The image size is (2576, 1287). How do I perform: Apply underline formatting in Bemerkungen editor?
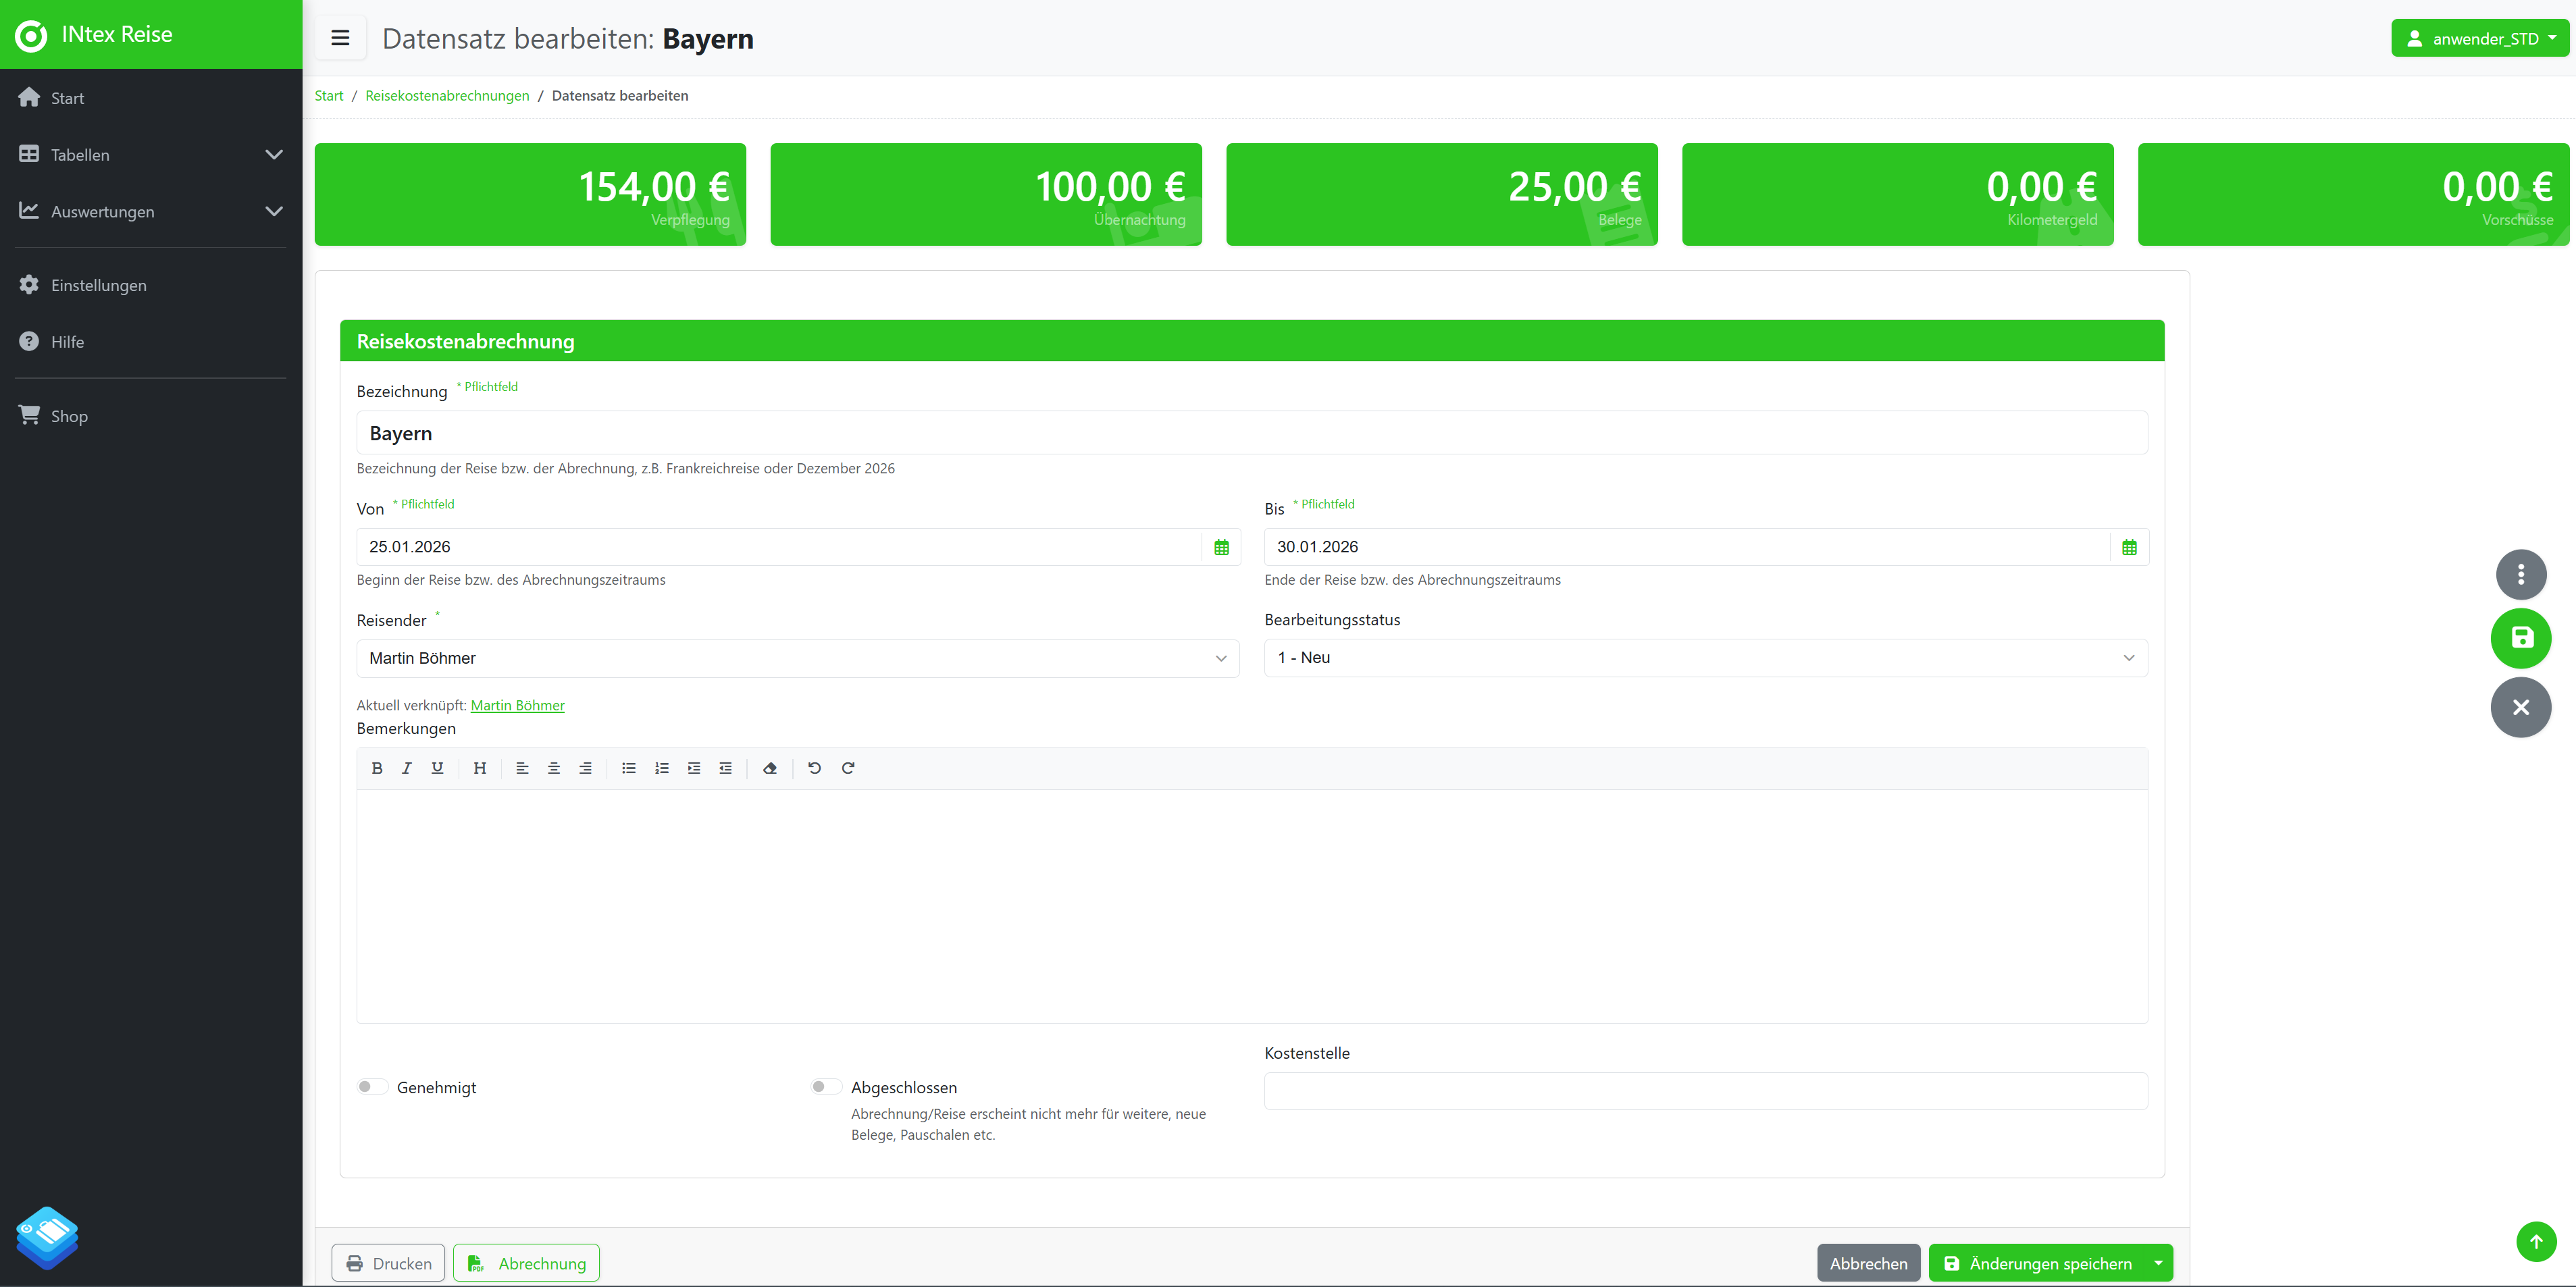point(437,768)
